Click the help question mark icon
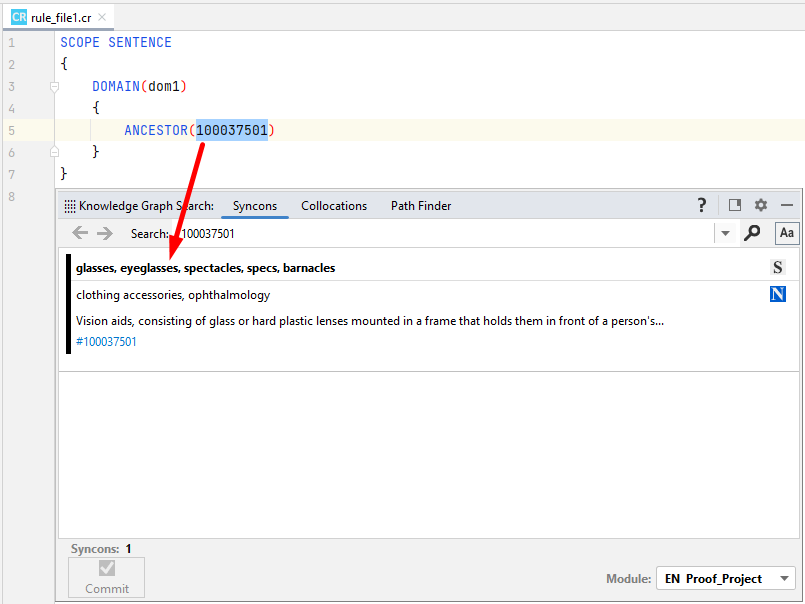This screenshot has height=604, width=805. tap(702, 205)
